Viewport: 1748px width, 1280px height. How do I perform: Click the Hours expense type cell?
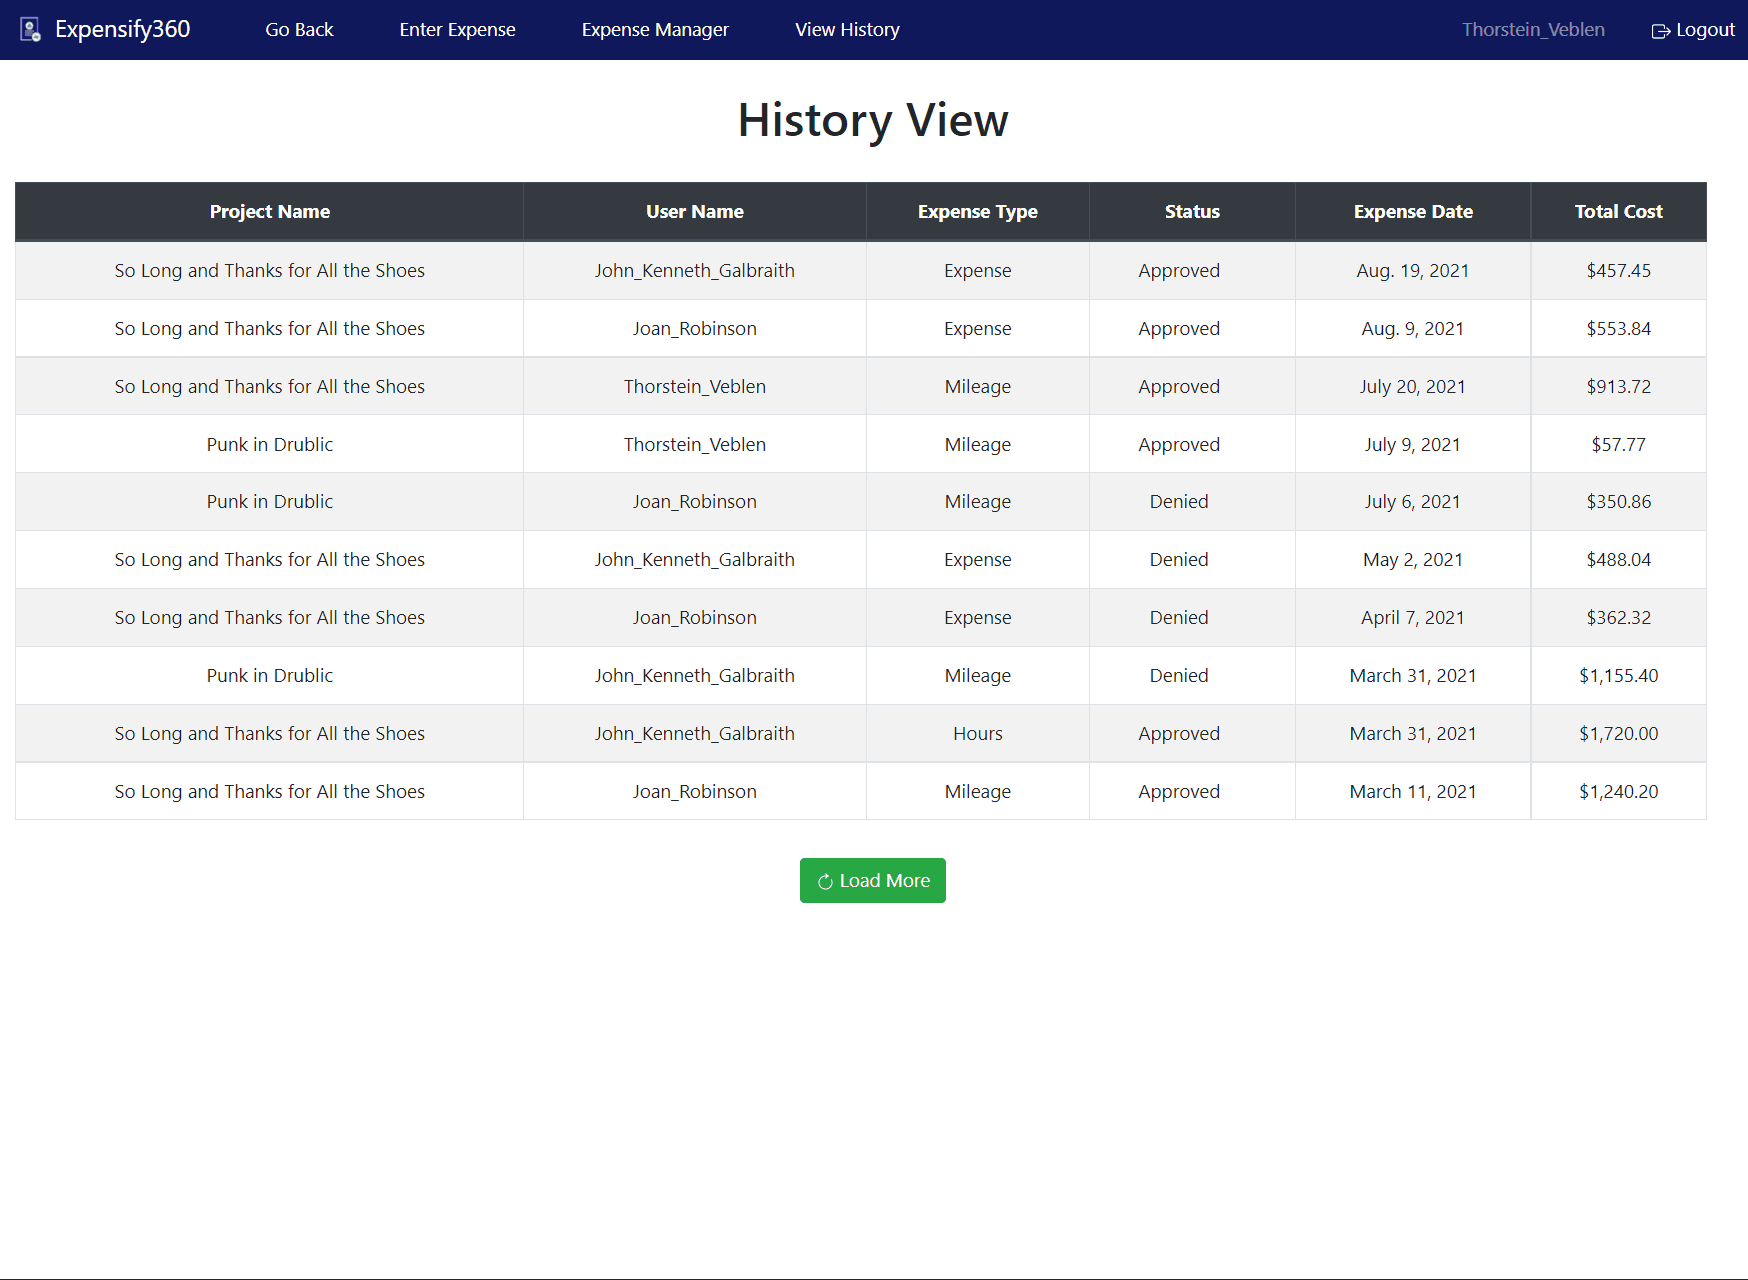point(977,734)
